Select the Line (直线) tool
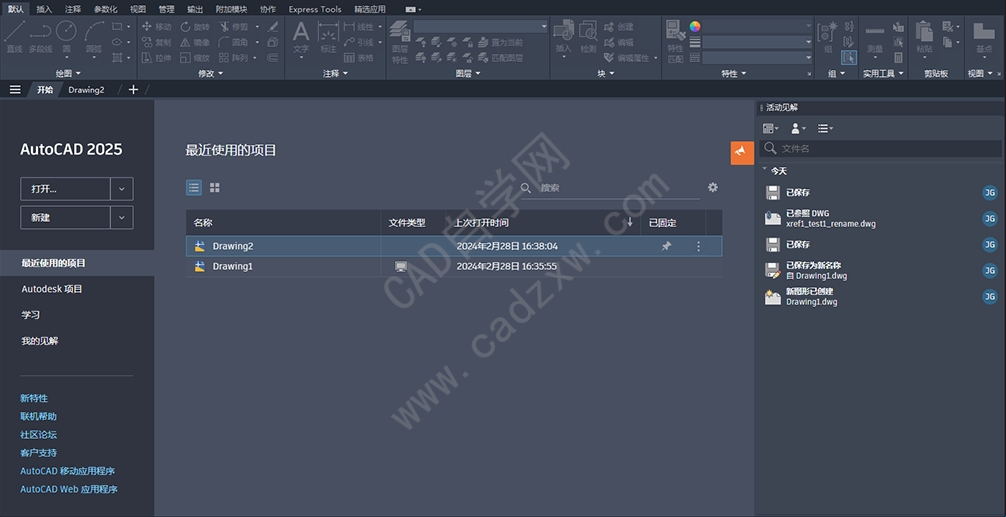 14,37
